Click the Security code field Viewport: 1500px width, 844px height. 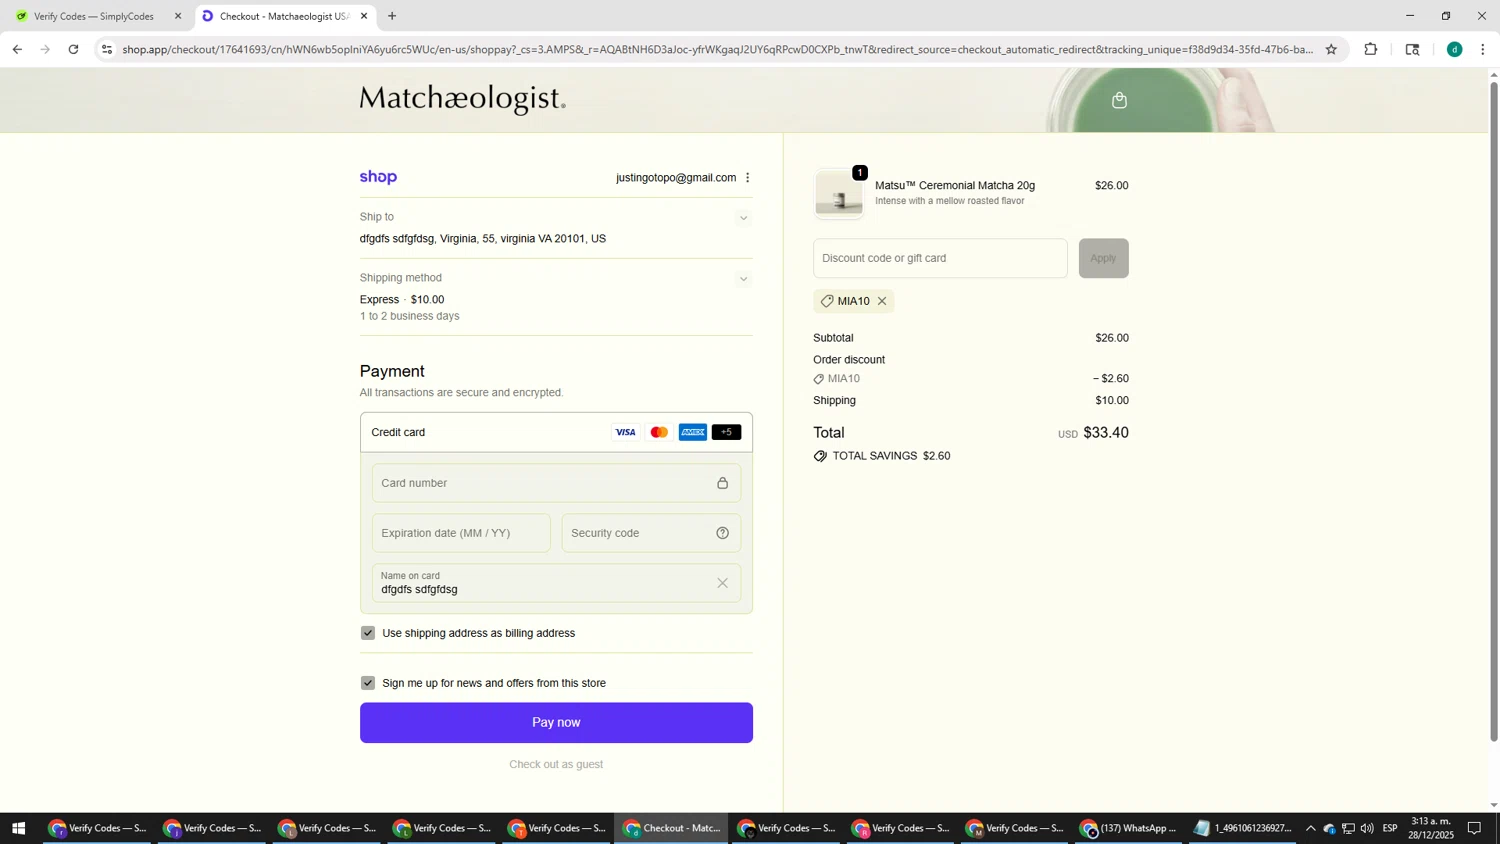(651, 533)
